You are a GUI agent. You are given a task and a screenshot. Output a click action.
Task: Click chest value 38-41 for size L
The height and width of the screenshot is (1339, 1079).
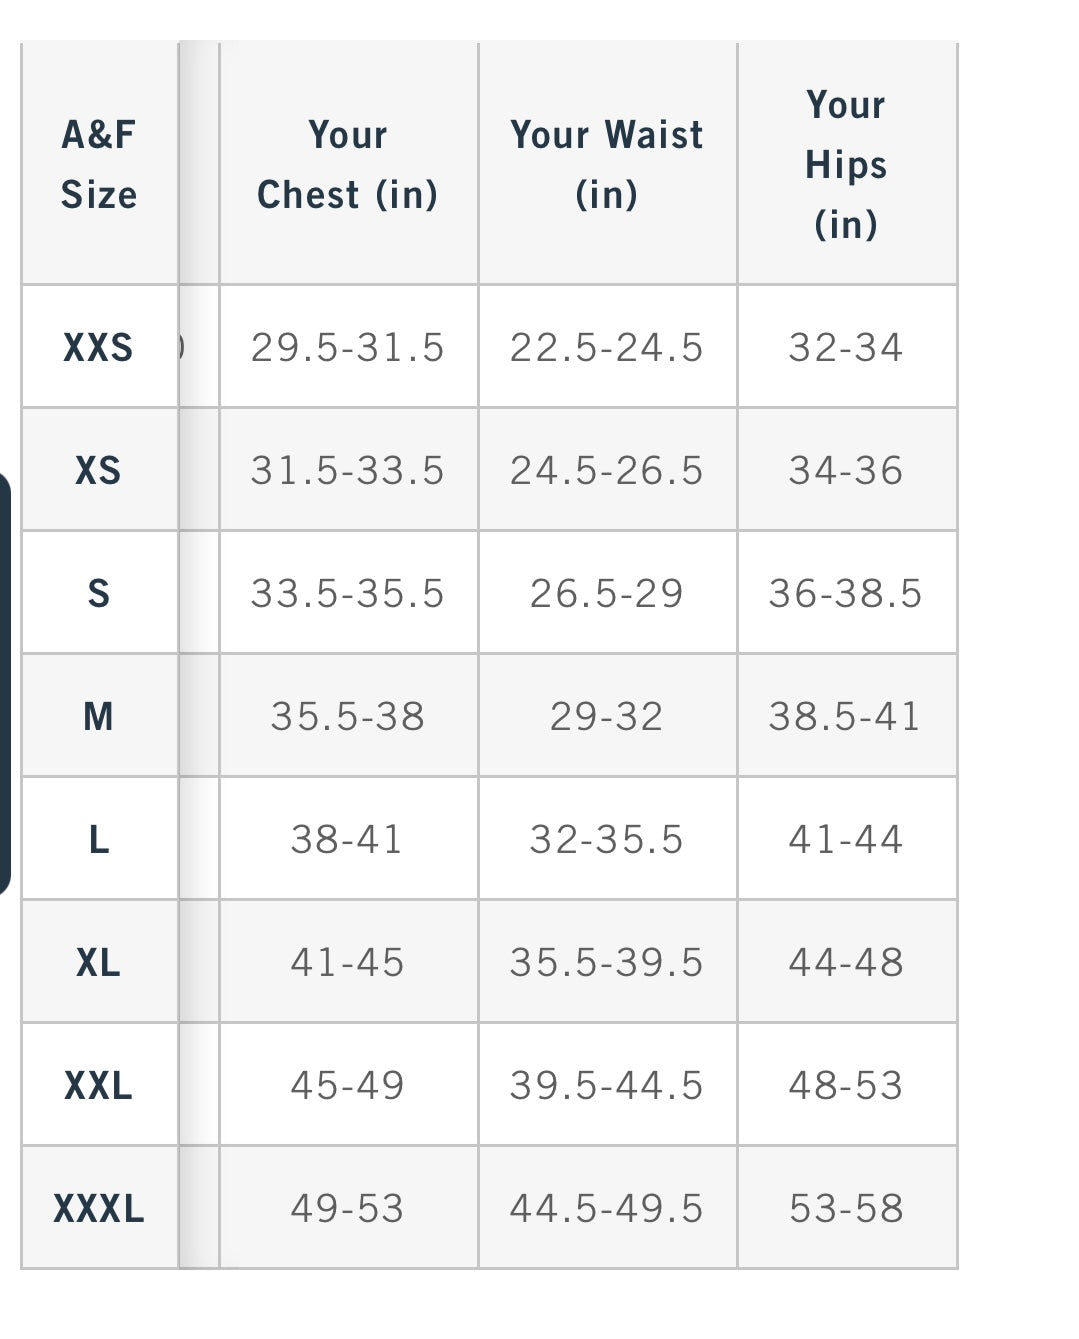347,839
